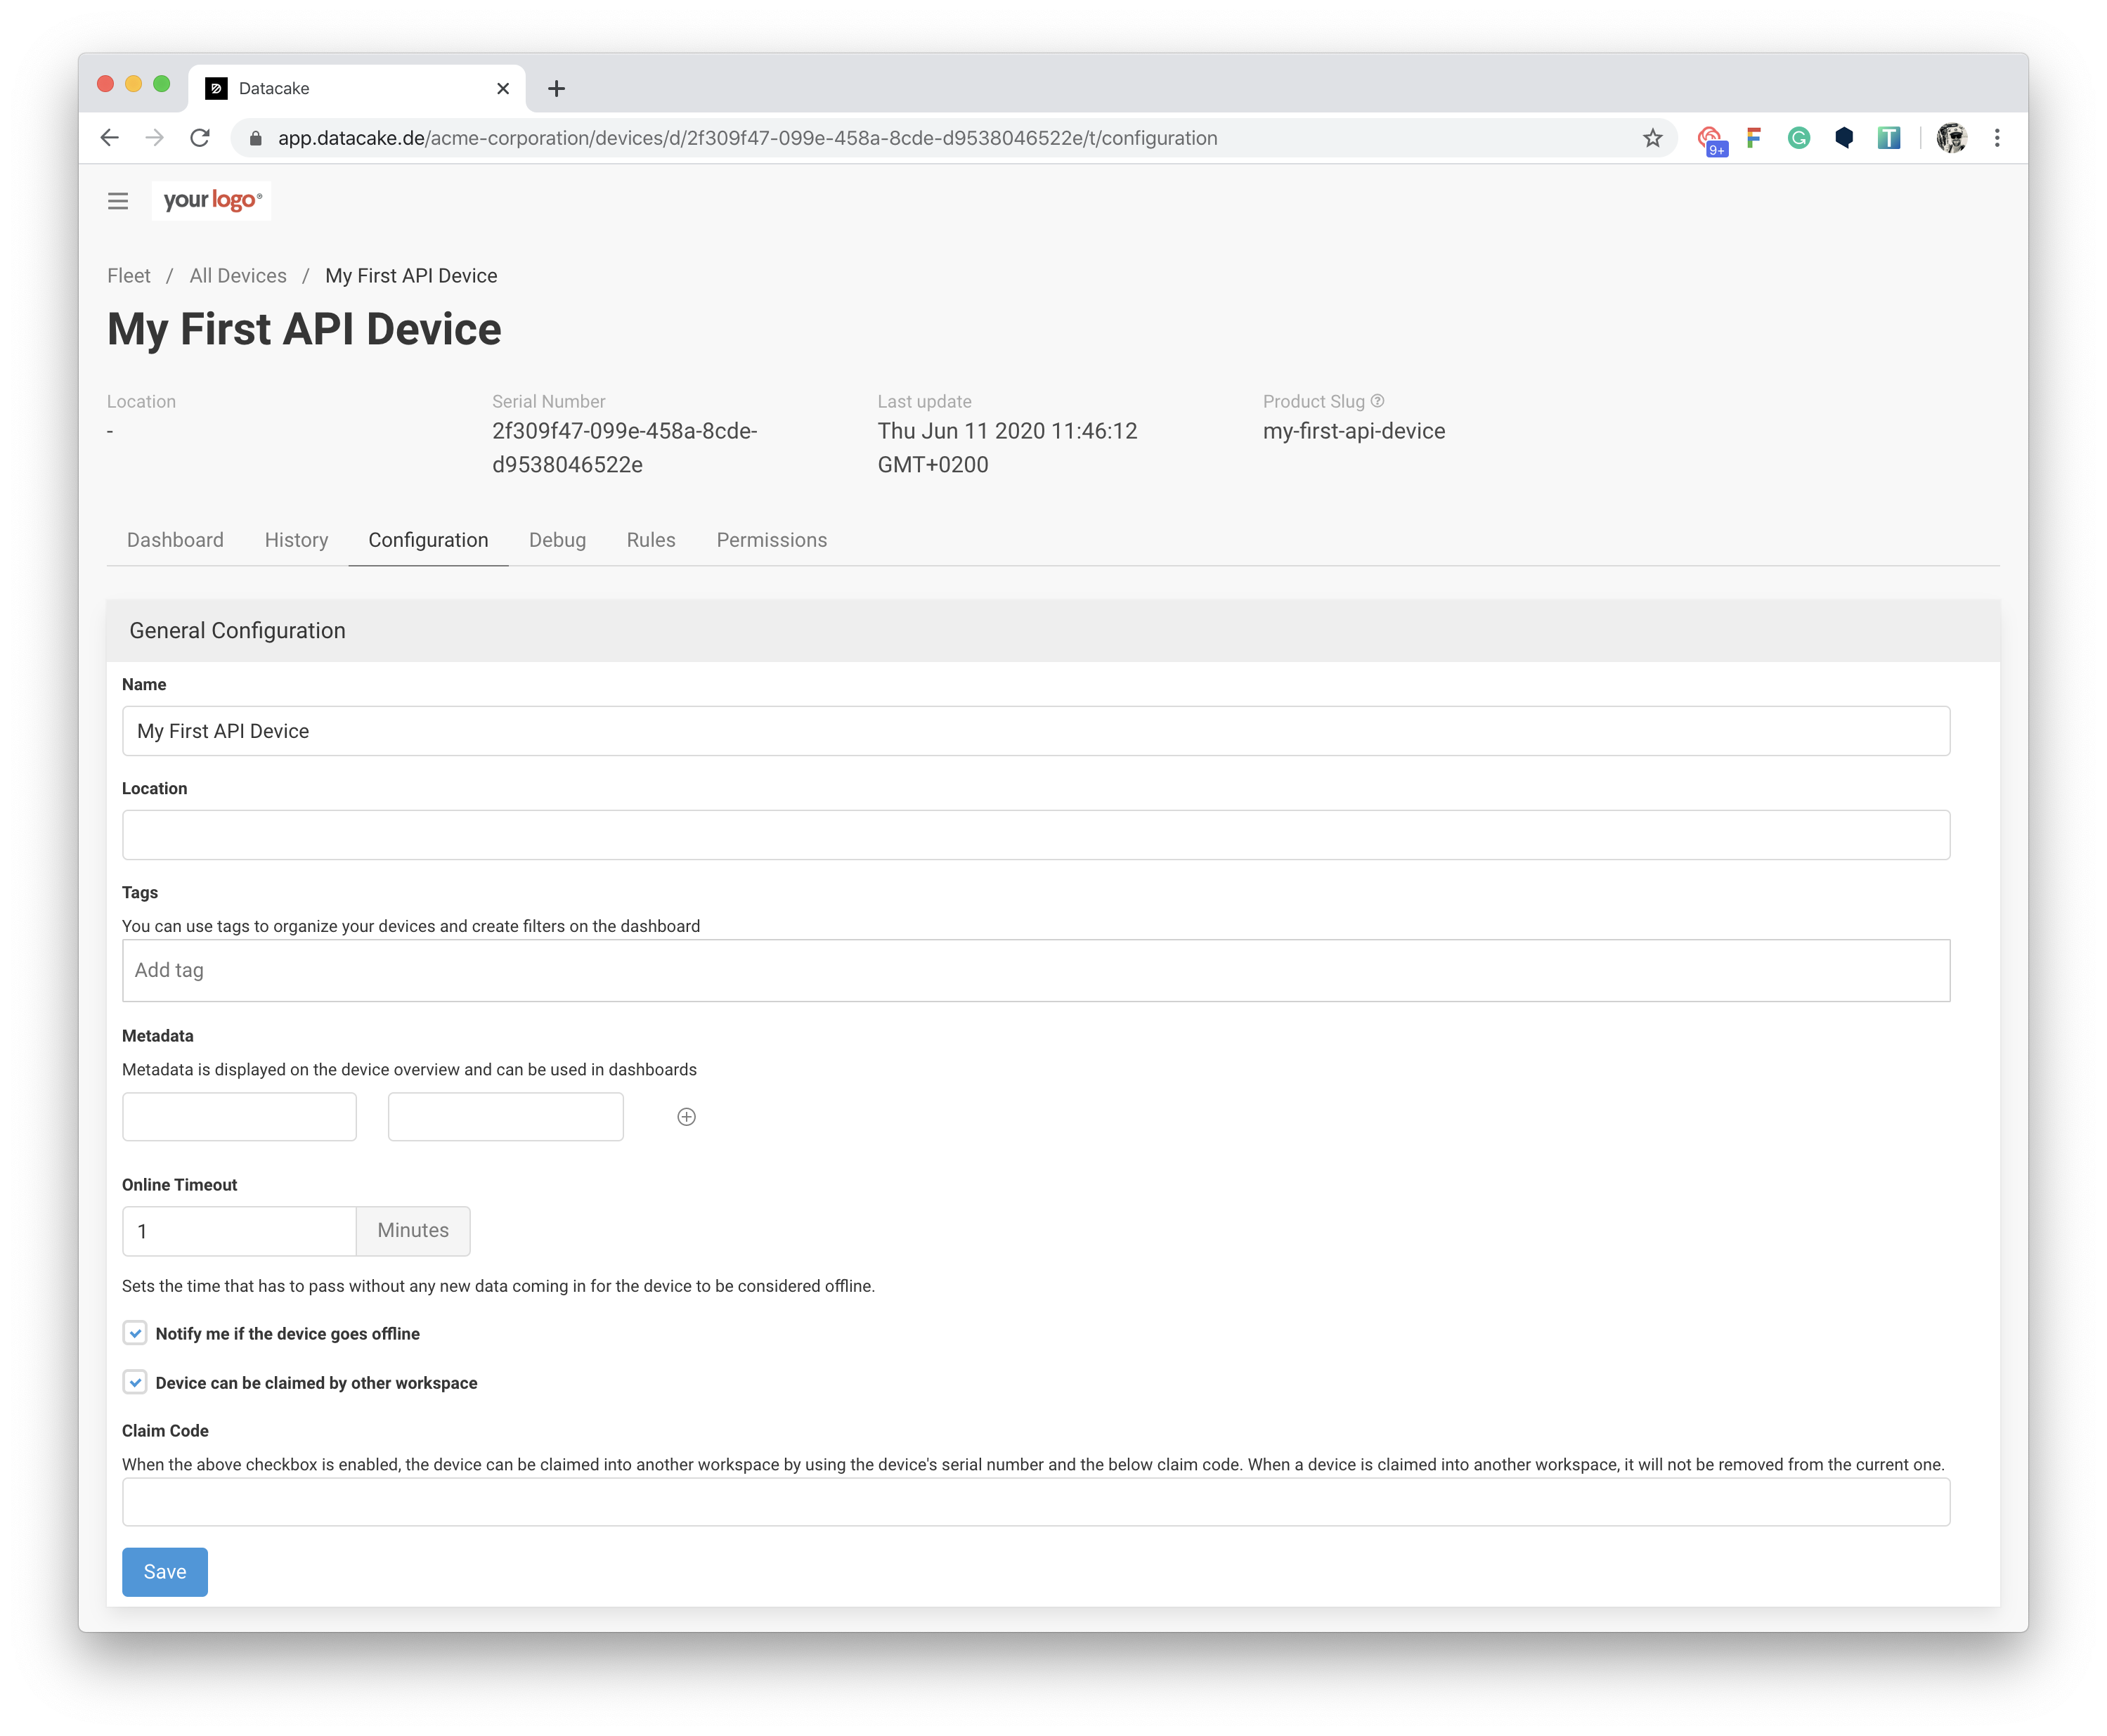
Task: Click the first Metadata key field
Action: pyautogui.click(x=239, y=1117)
